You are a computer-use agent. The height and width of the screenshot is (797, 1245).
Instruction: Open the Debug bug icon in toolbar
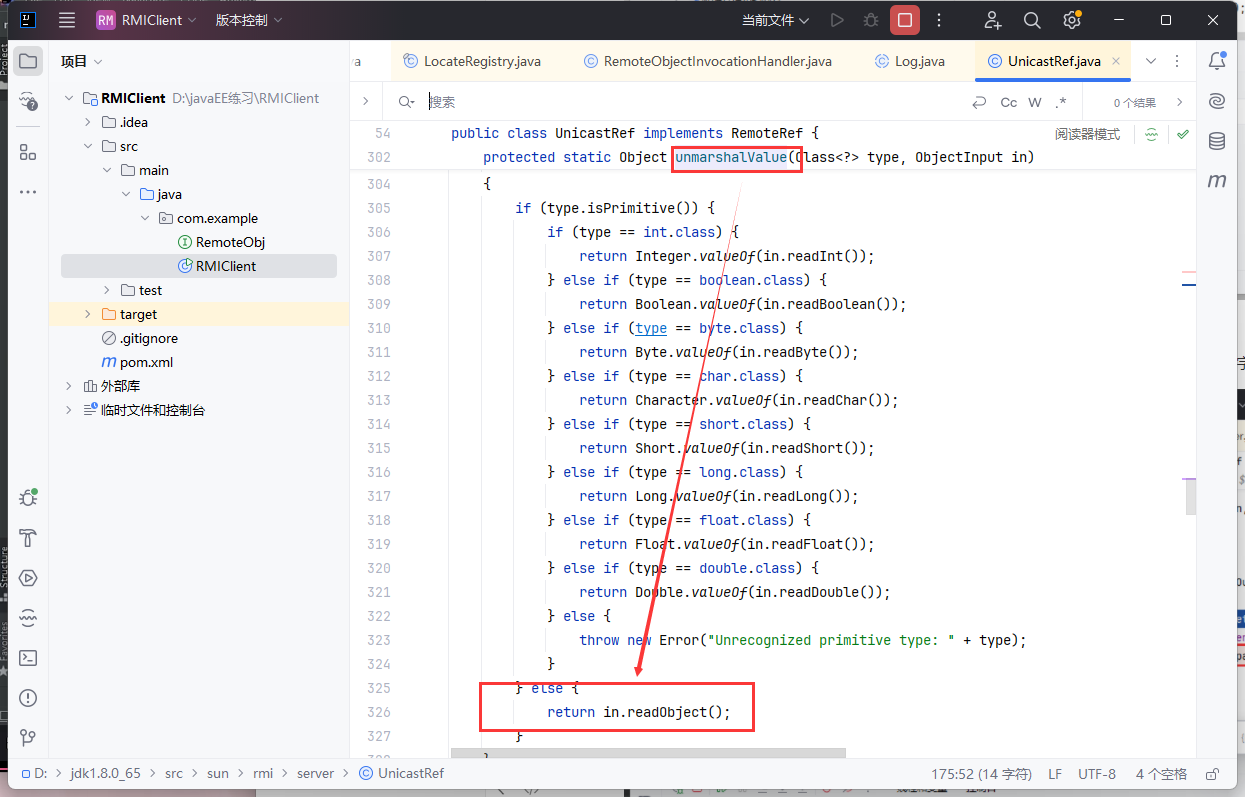coord(871,20)
